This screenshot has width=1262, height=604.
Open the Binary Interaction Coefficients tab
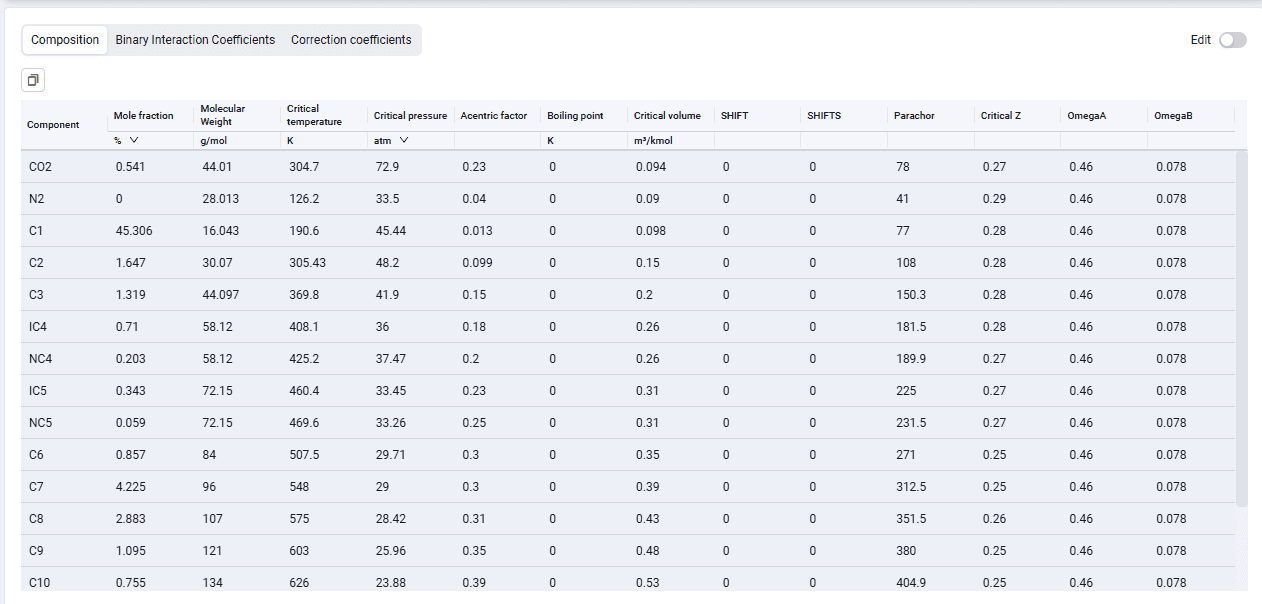tap(195, 40)
